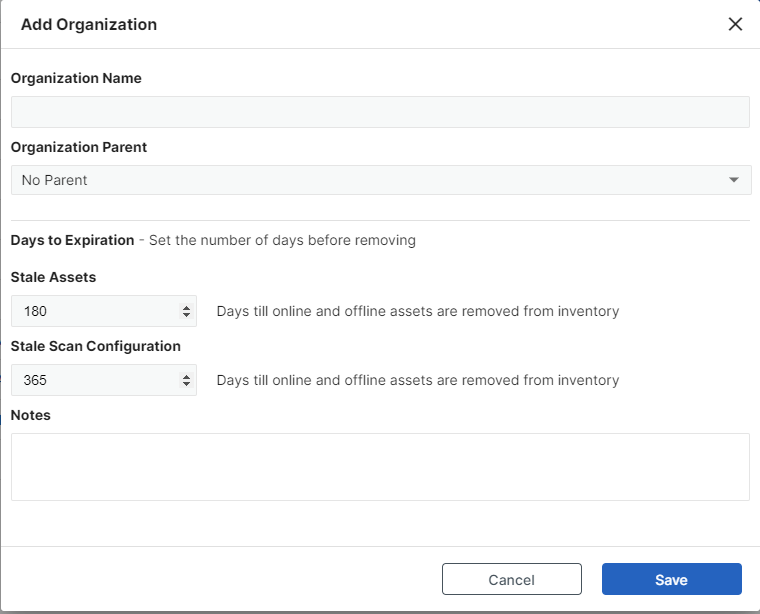The image size is (760, 614).
Task: Click the Days to Expiration heading
Action: point(72,240)
